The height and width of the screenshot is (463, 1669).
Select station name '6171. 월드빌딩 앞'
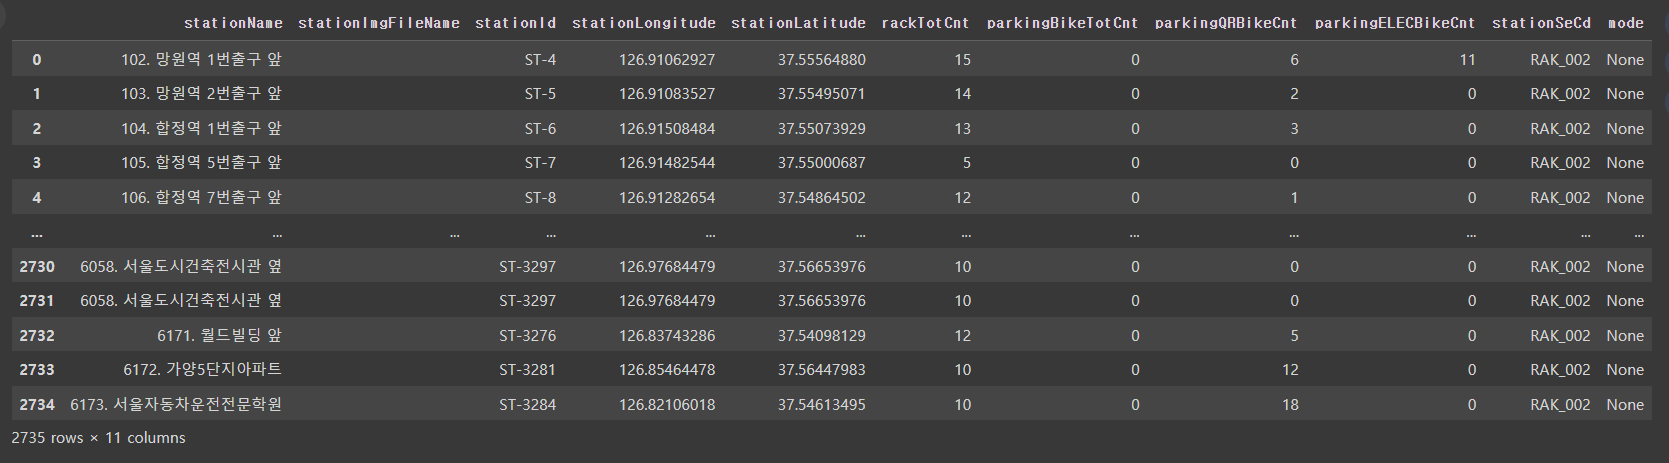(219, 336)
